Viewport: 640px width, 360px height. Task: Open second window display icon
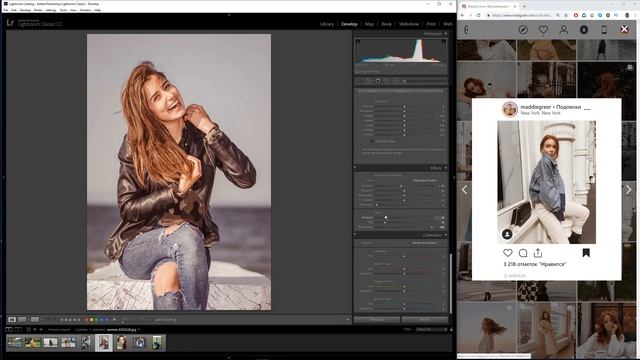[x=18, y=329]
